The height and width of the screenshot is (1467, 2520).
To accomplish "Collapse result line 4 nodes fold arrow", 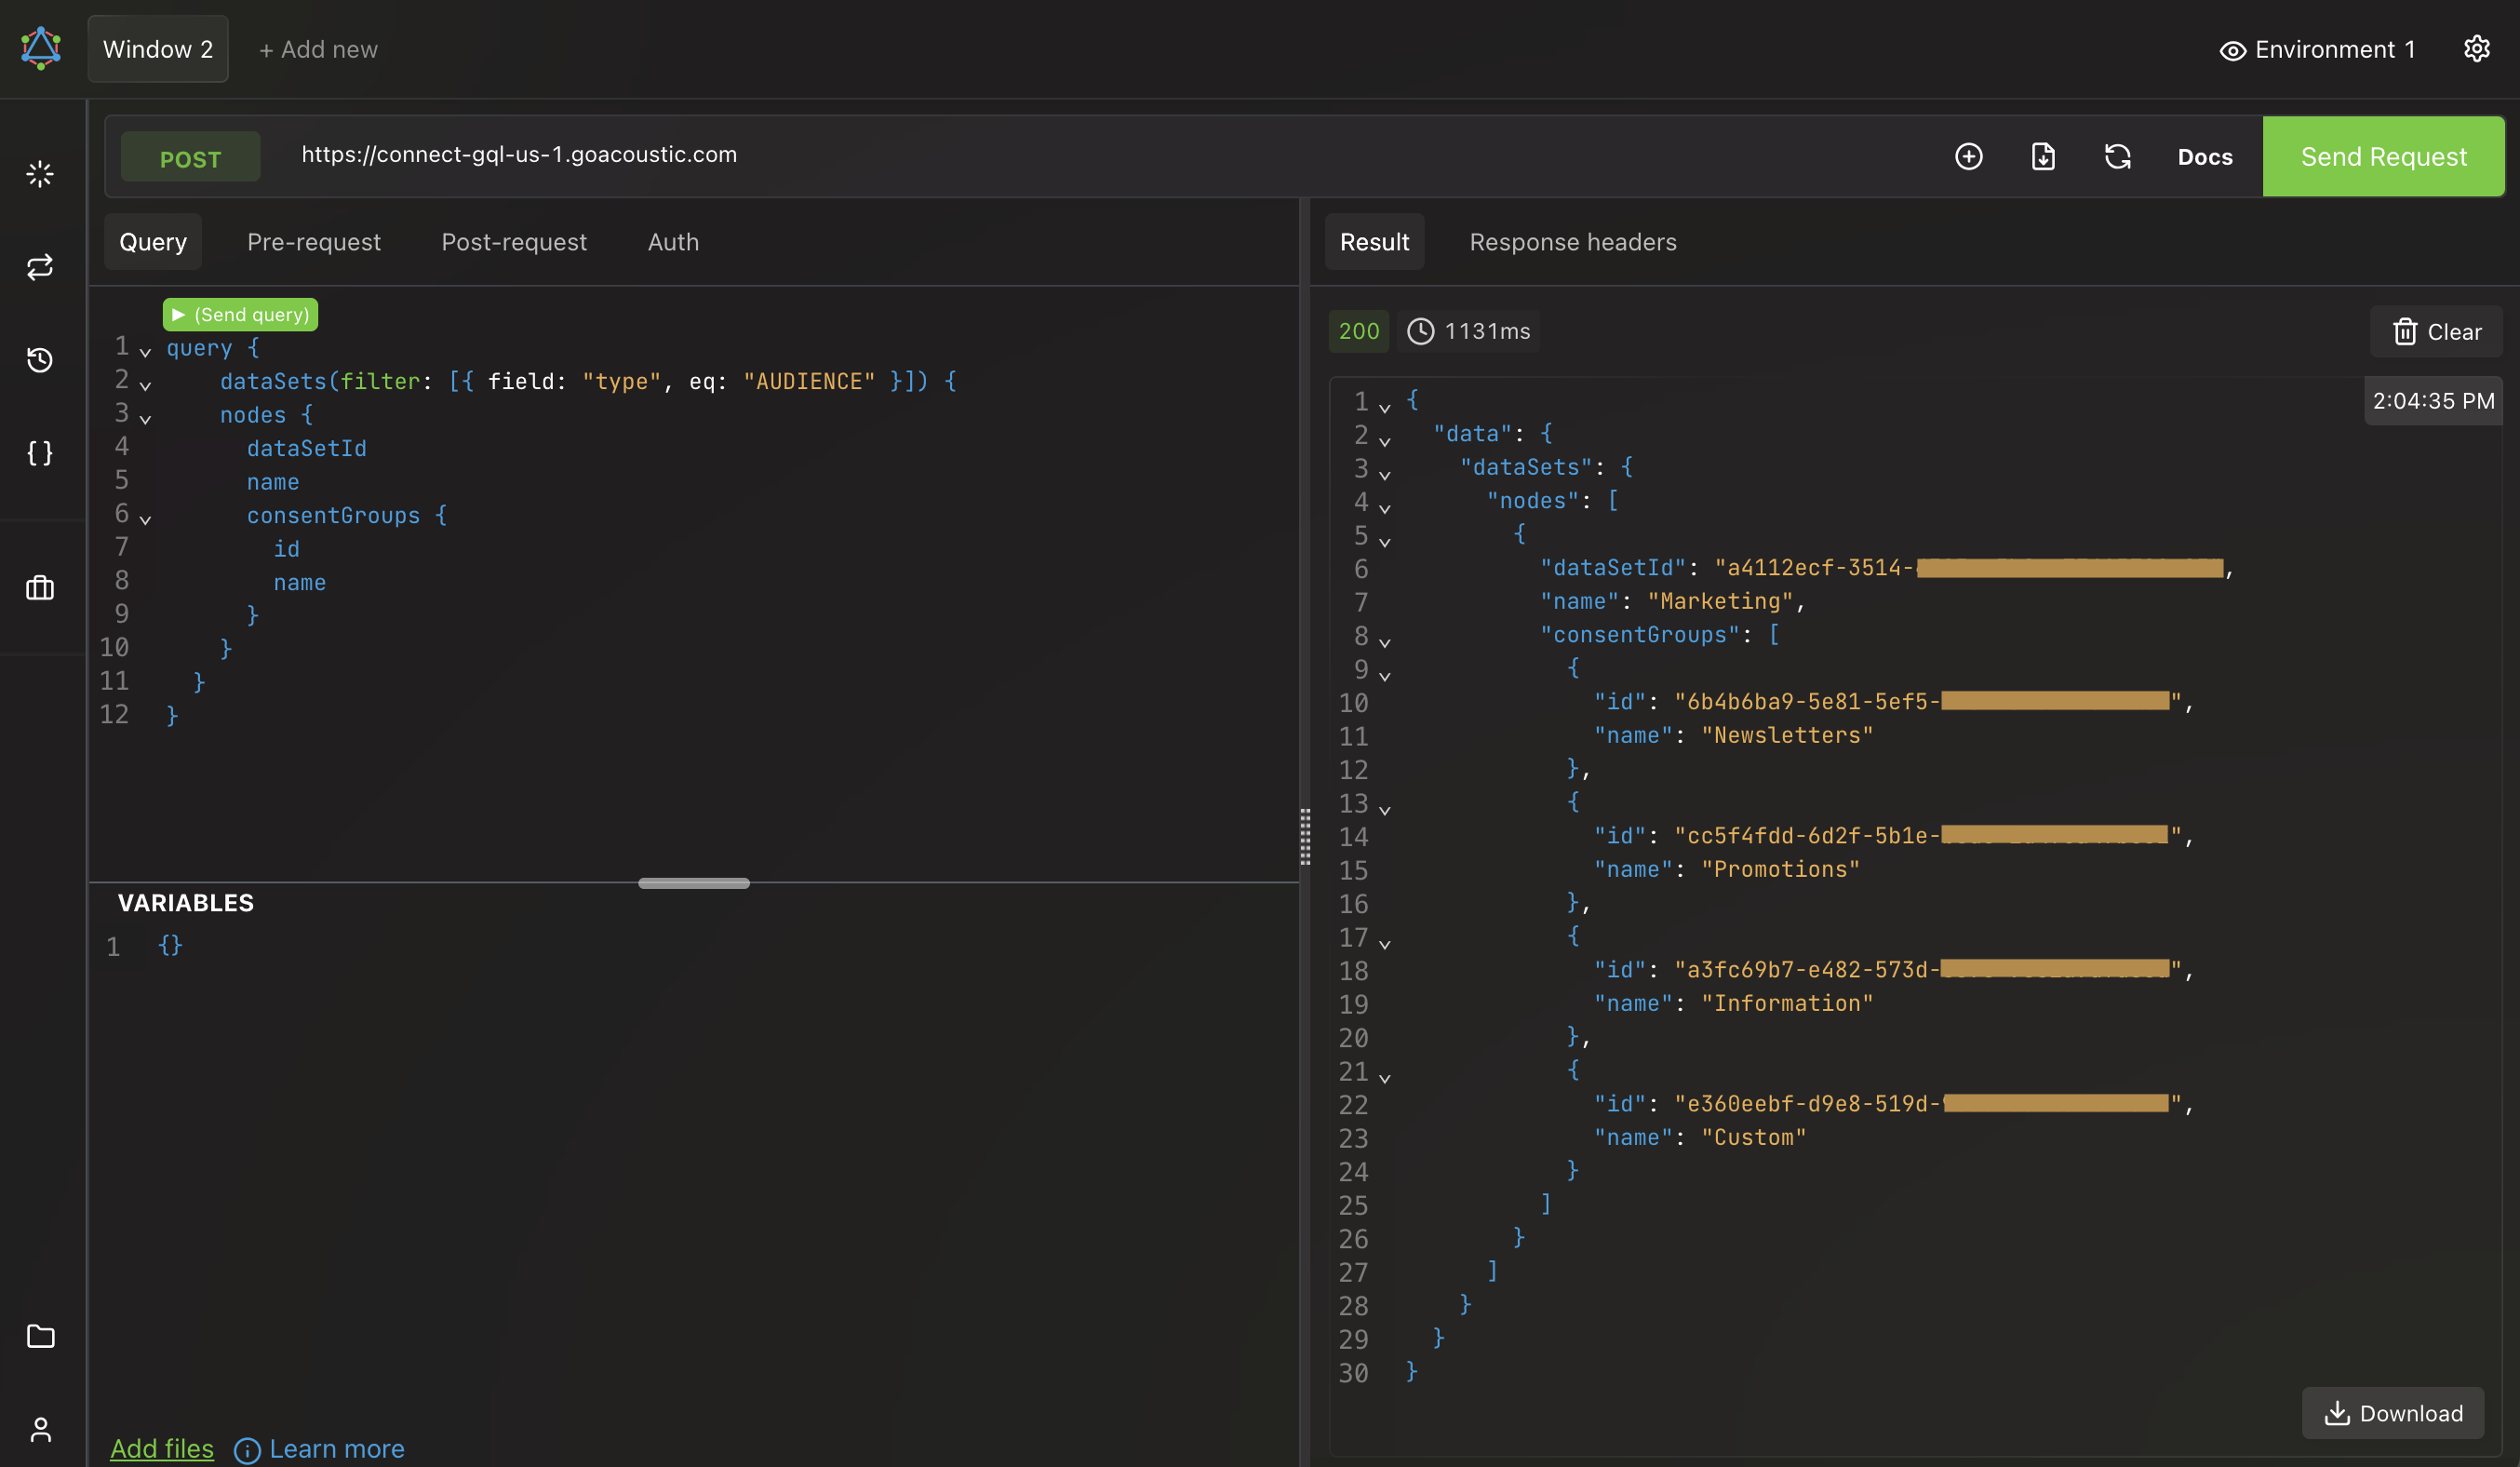I will [x=1385, y=508].
